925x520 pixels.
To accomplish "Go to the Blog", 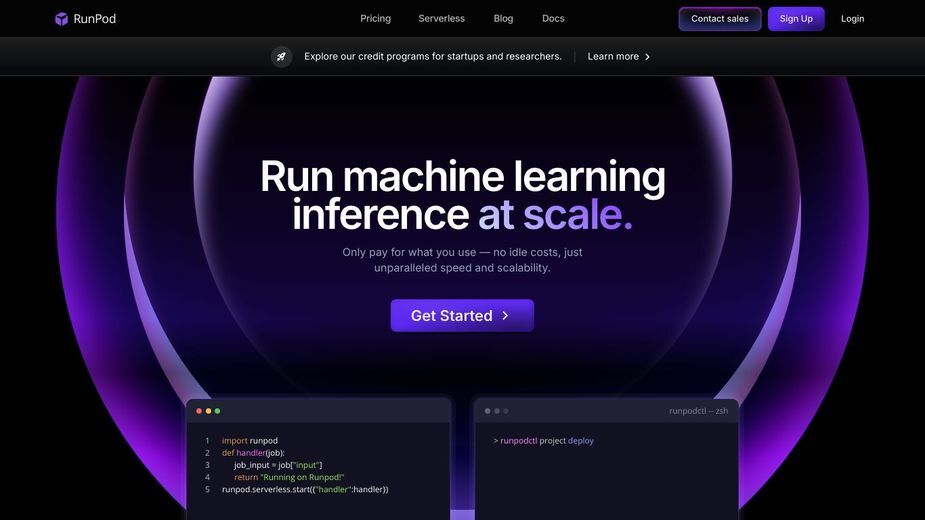I will [503, 18].
